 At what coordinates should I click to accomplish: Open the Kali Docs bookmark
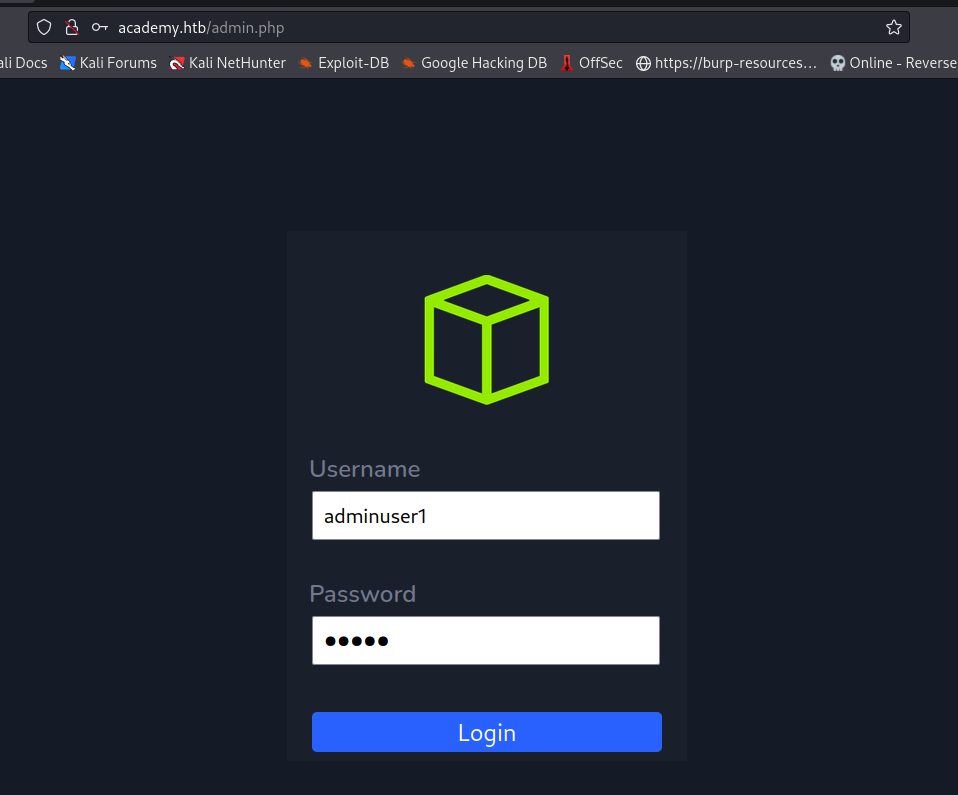(23, 63)
